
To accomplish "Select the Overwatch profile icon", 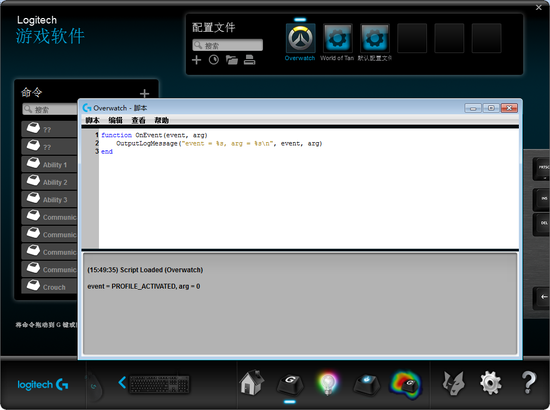I will click(x=300, y=38).
